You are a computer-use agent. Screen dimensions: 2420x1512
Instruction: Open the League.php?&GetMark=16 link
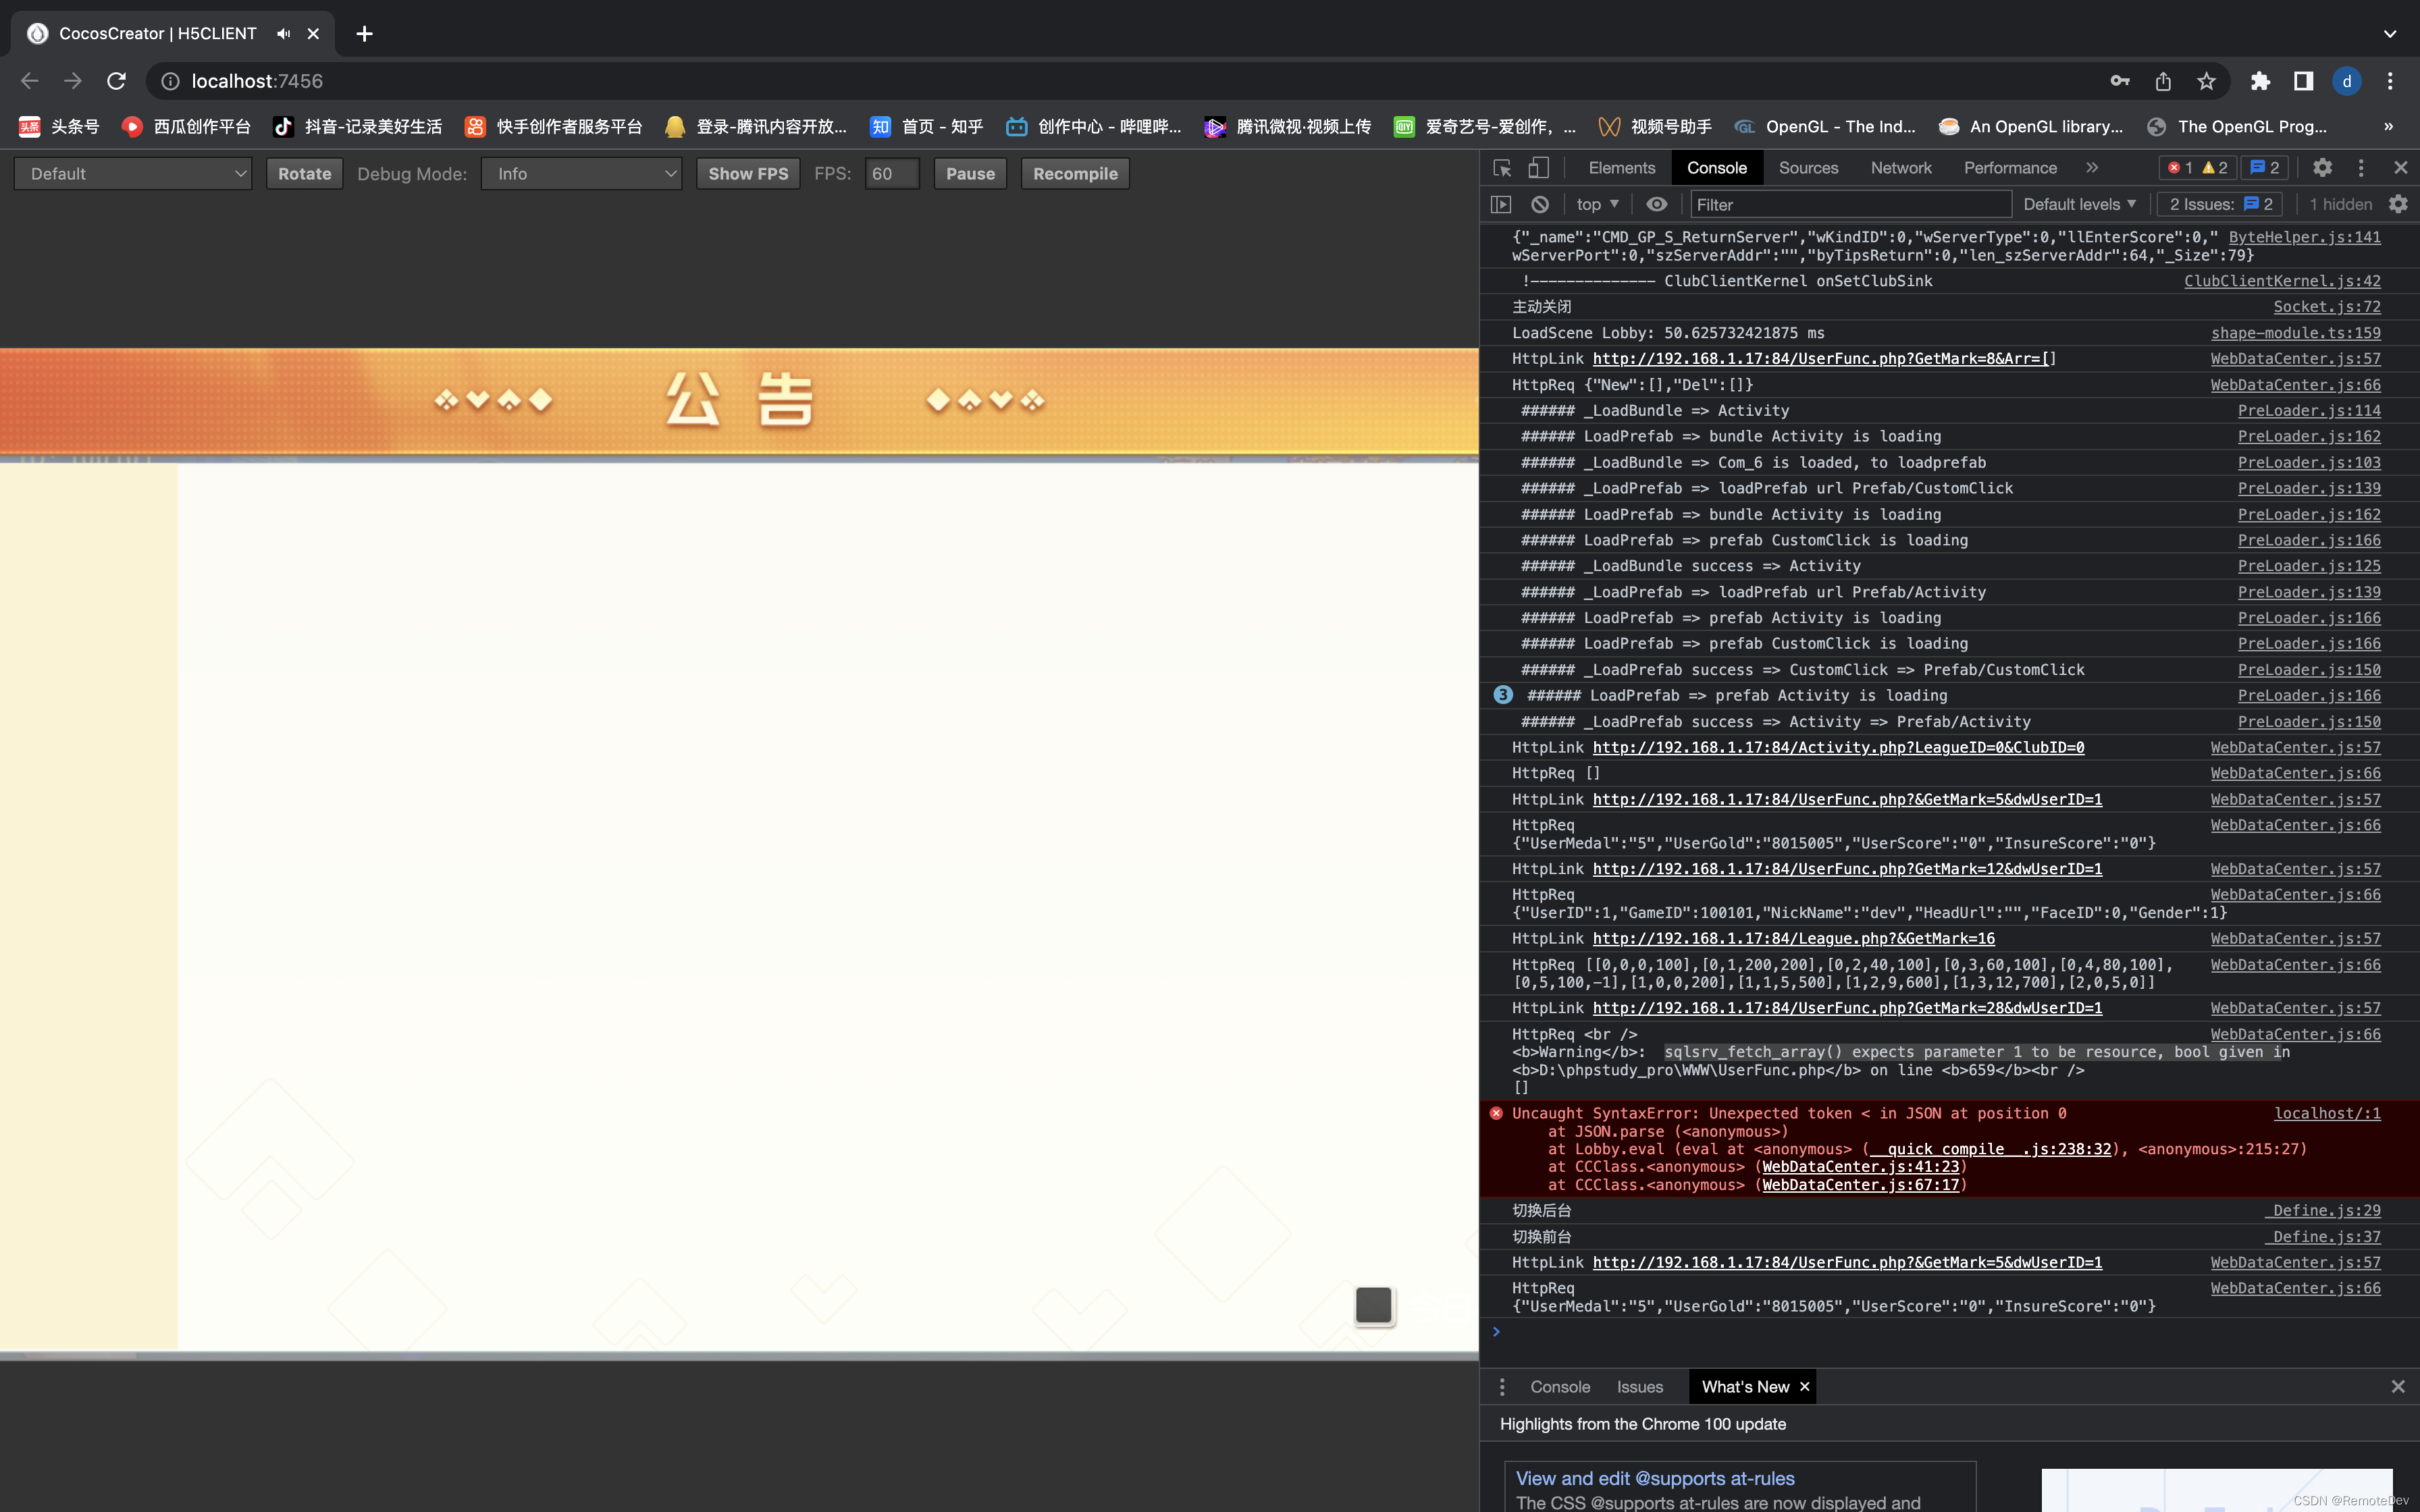click(1793, 938)
